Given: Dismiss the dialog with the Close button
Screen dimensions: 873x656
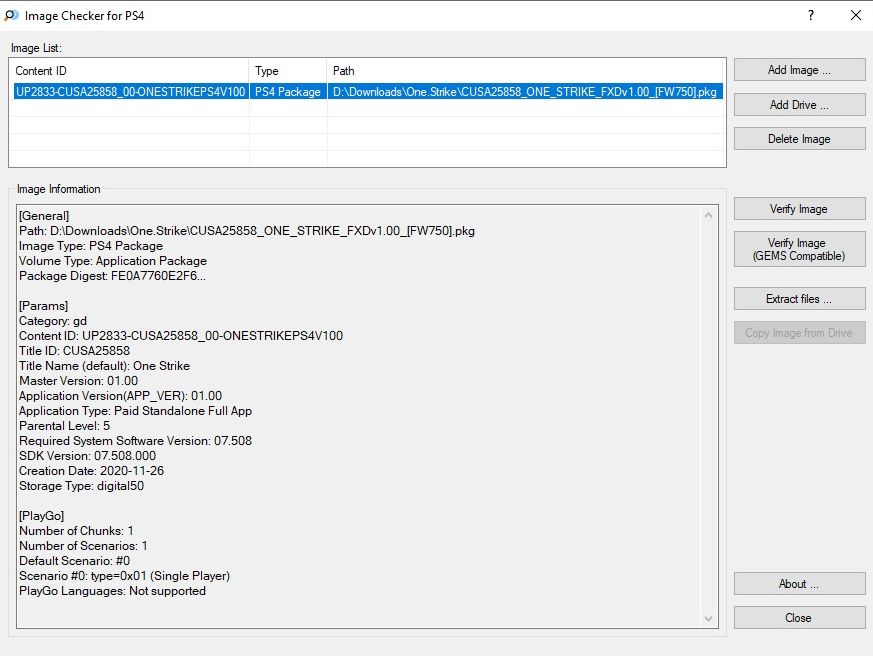Looking at the screenshot, I should point(800,618).
